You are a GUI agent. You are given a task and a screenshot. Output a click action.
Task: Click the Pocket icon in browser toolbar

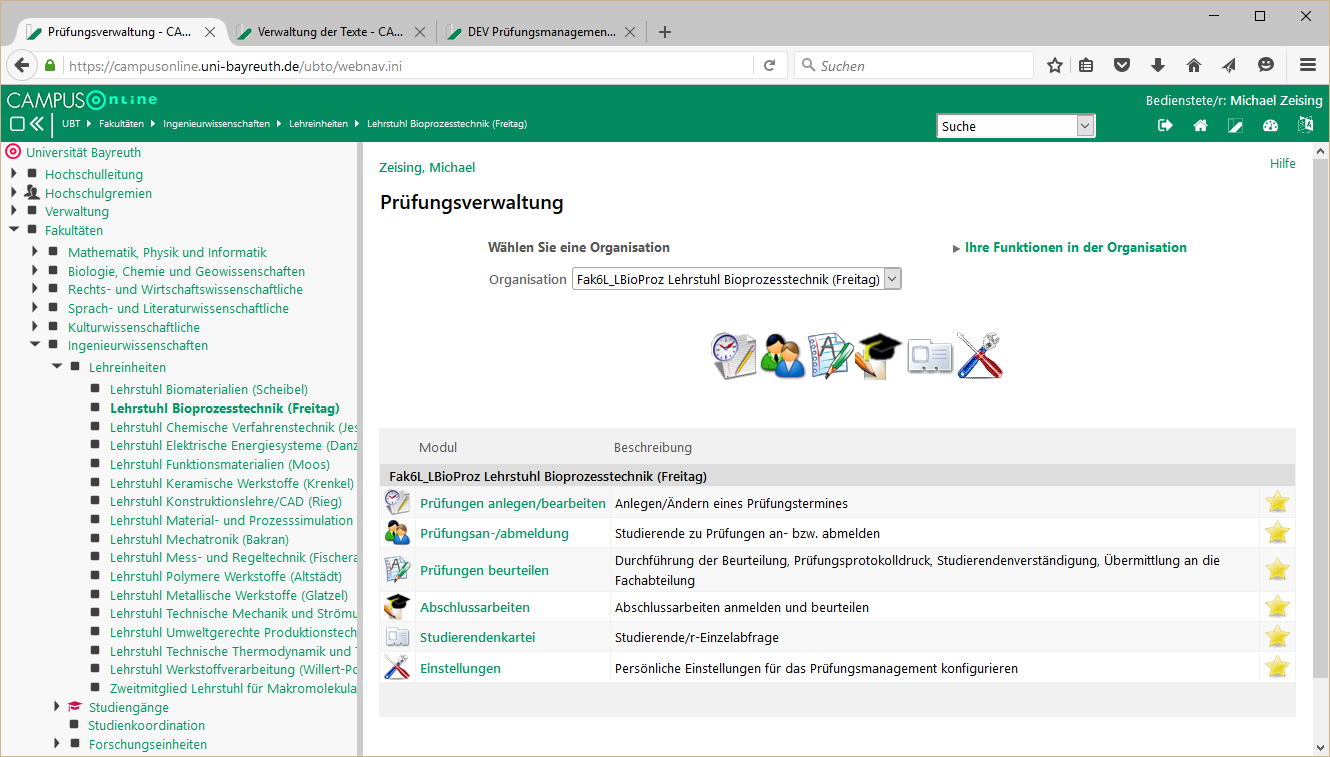coord(1122,65)
